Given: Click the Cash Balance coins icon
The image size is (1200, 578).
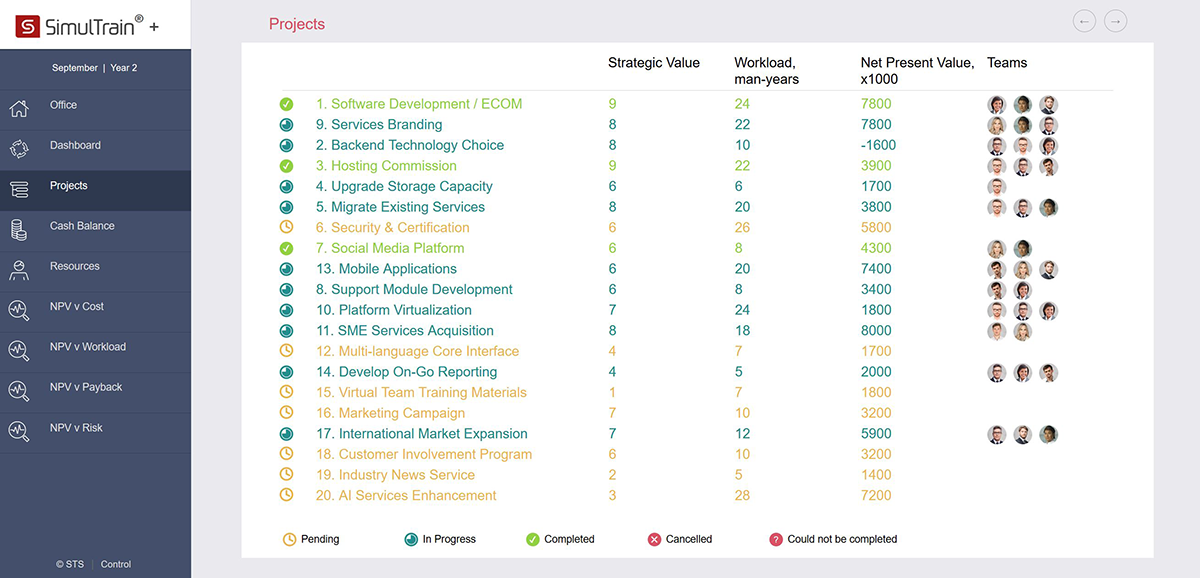Looking at the screenshot, I should point(19,229).
